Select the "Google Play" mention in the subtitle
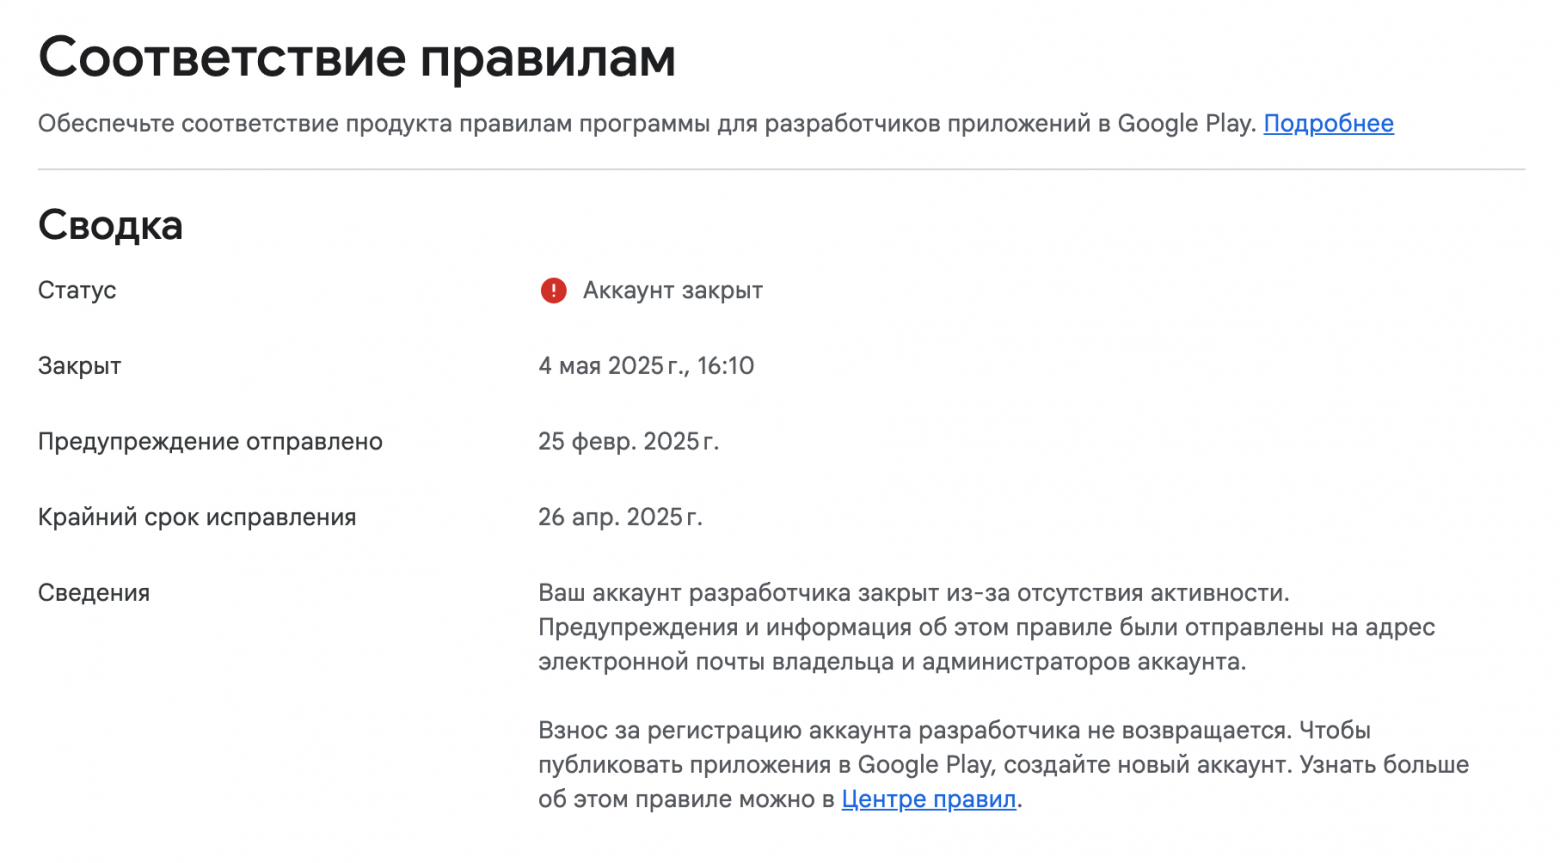 pyautogui.click(x=1186, y=123)
